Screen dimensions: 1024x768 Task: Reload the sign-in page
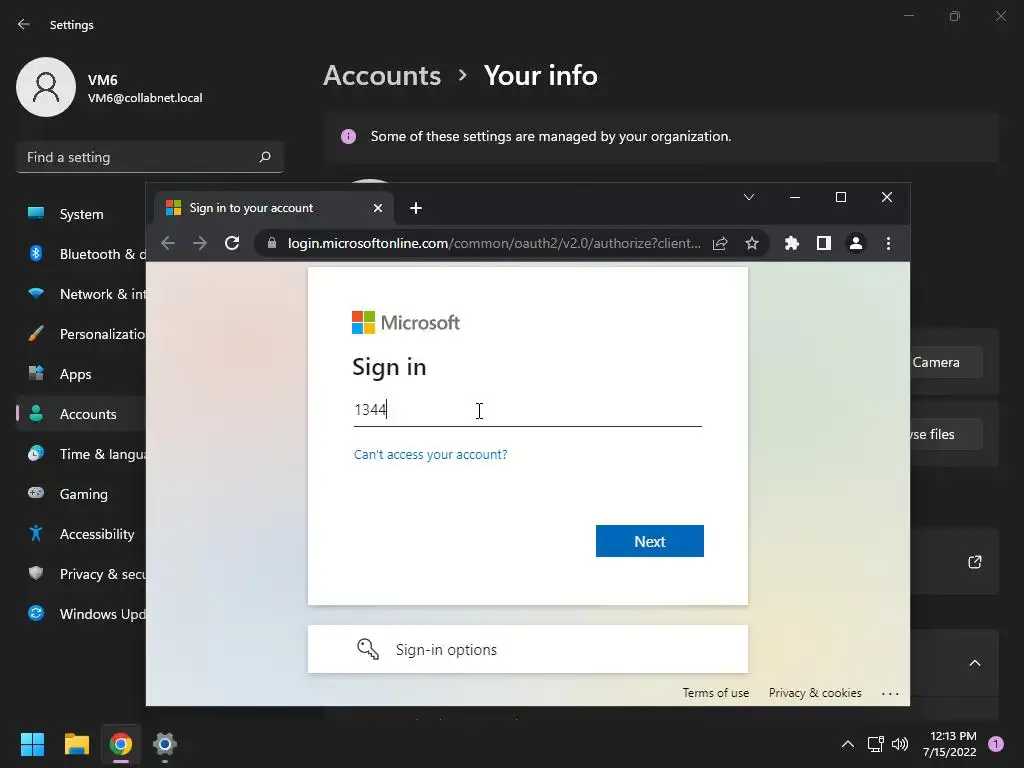click(232, 243)
